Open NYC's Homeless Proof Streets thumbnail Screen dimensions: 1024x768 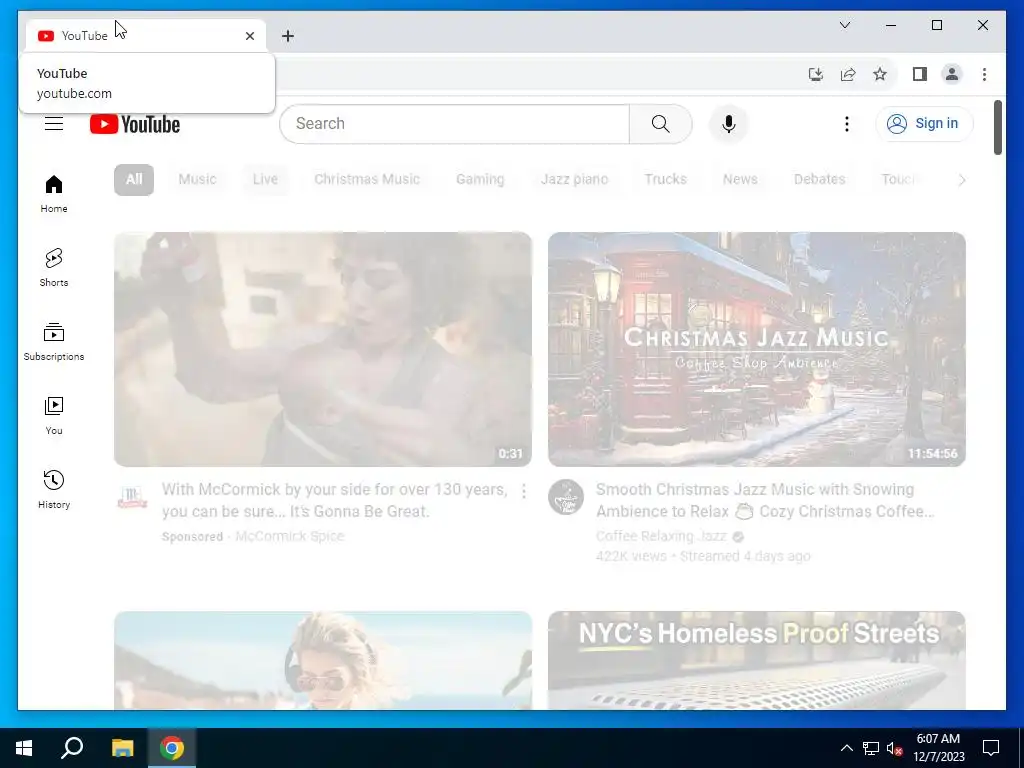756,660
